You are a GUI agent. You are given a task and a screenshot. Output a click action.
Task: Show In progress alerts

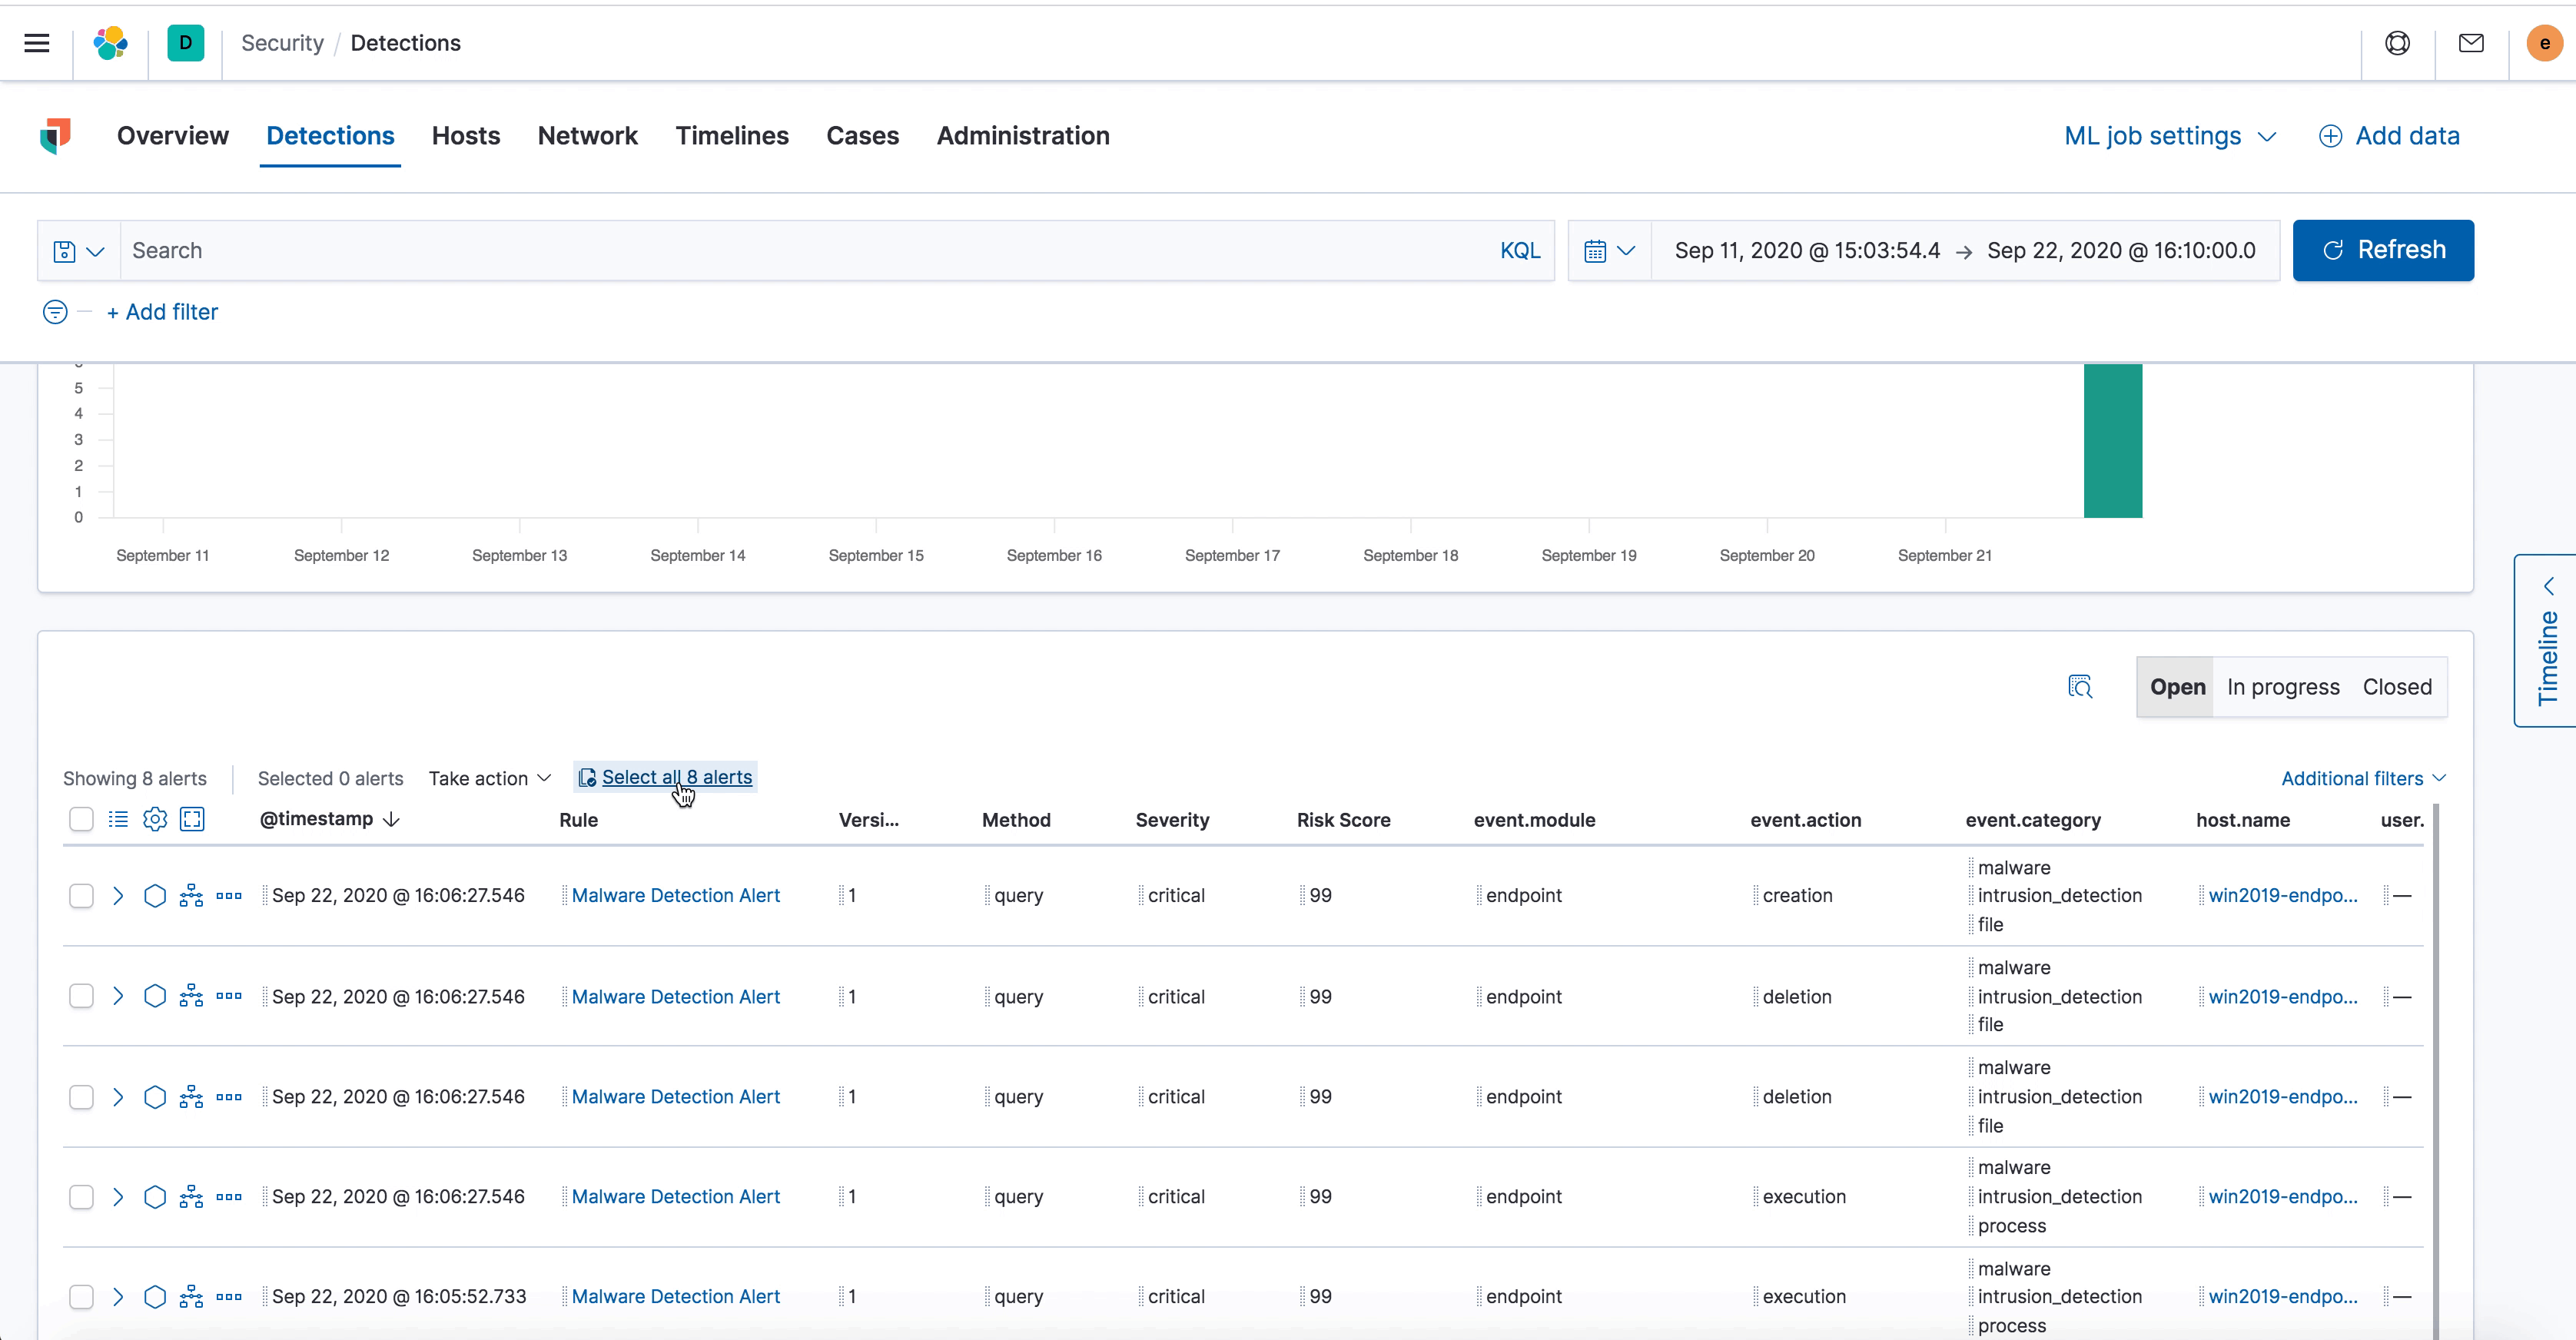pyautogui.click(x=2283, y=687)
